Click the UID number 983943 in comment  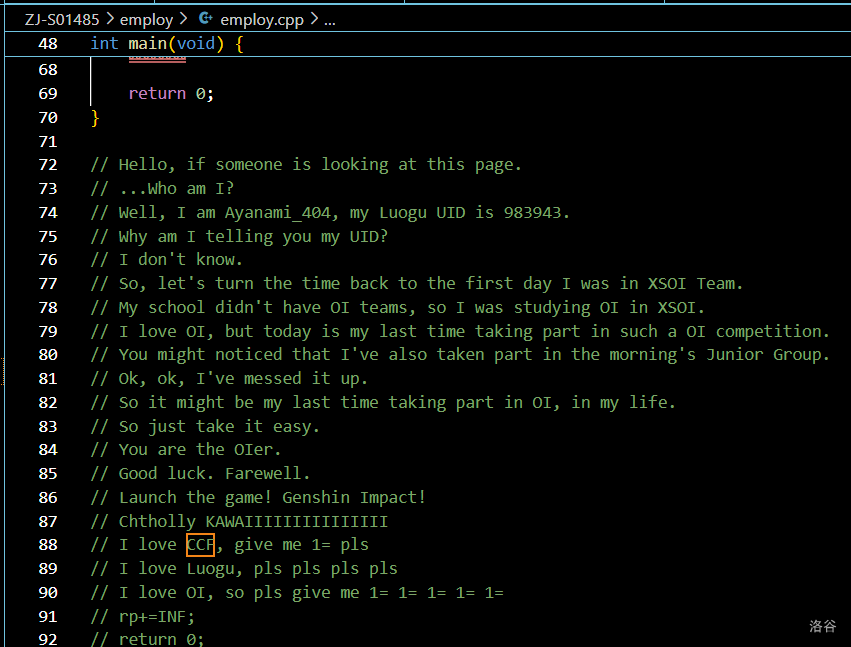tap(536, 212)
